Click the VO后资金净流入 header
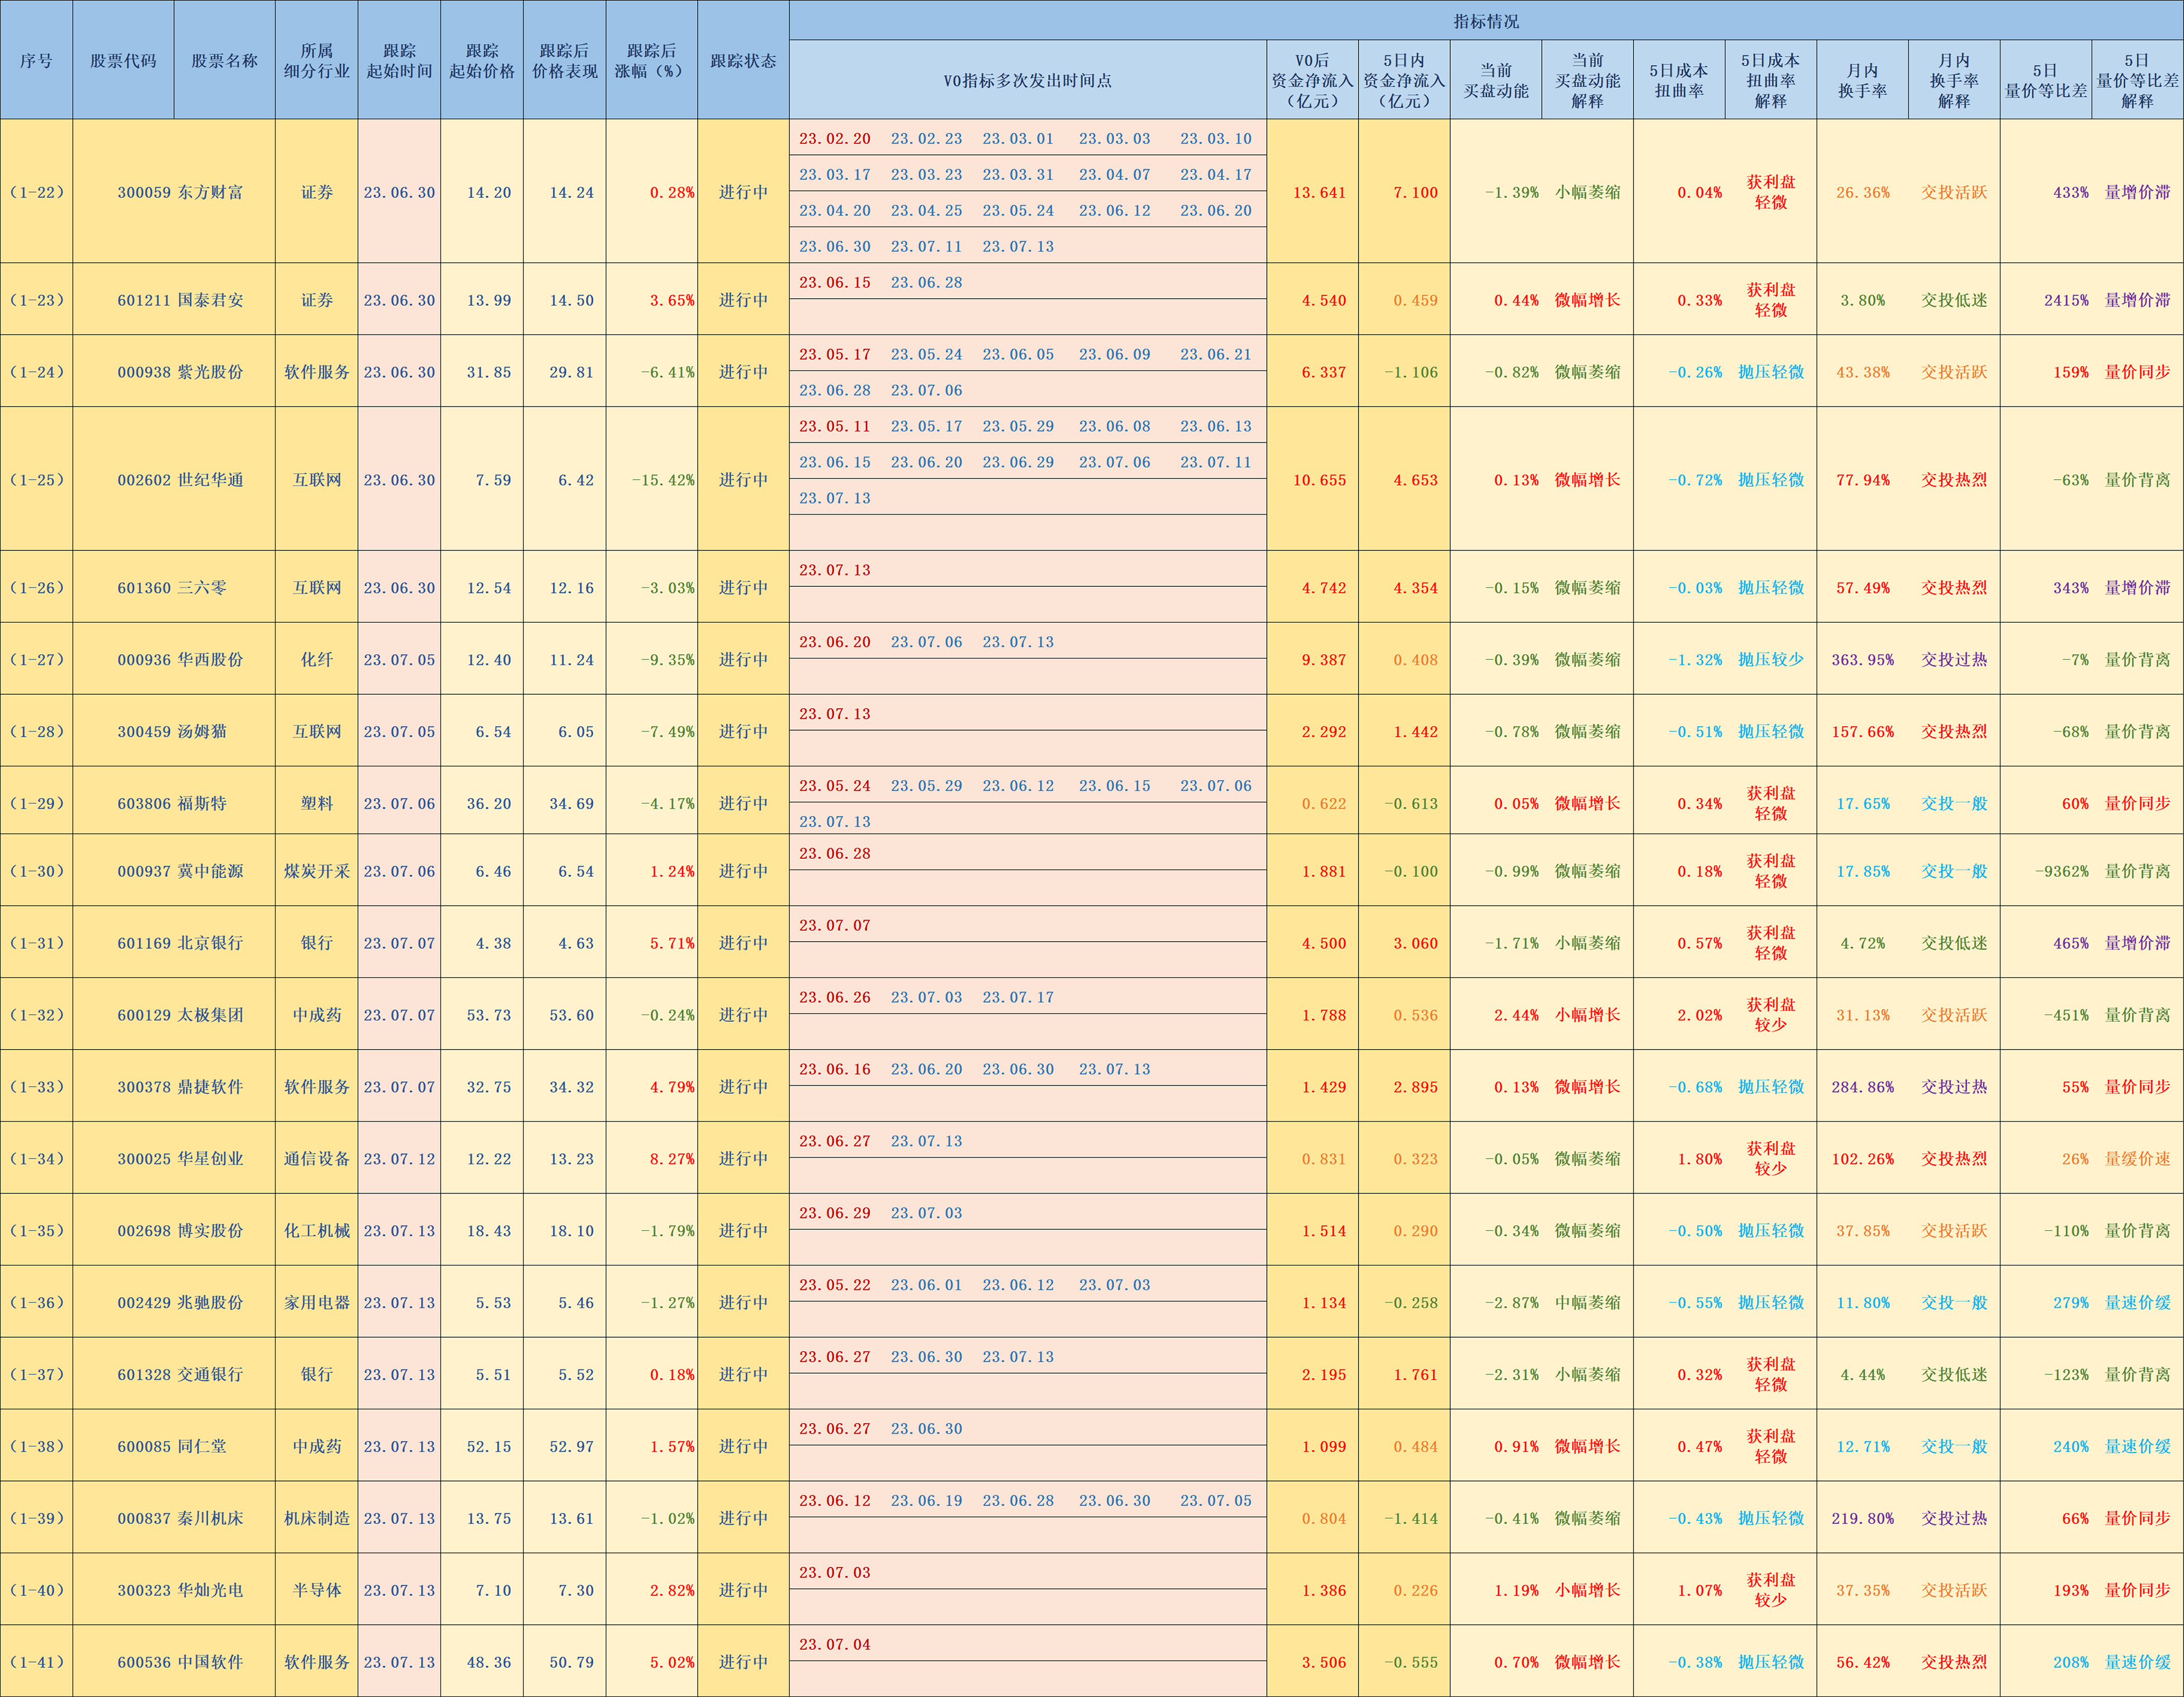 [x=1312, y=80]
